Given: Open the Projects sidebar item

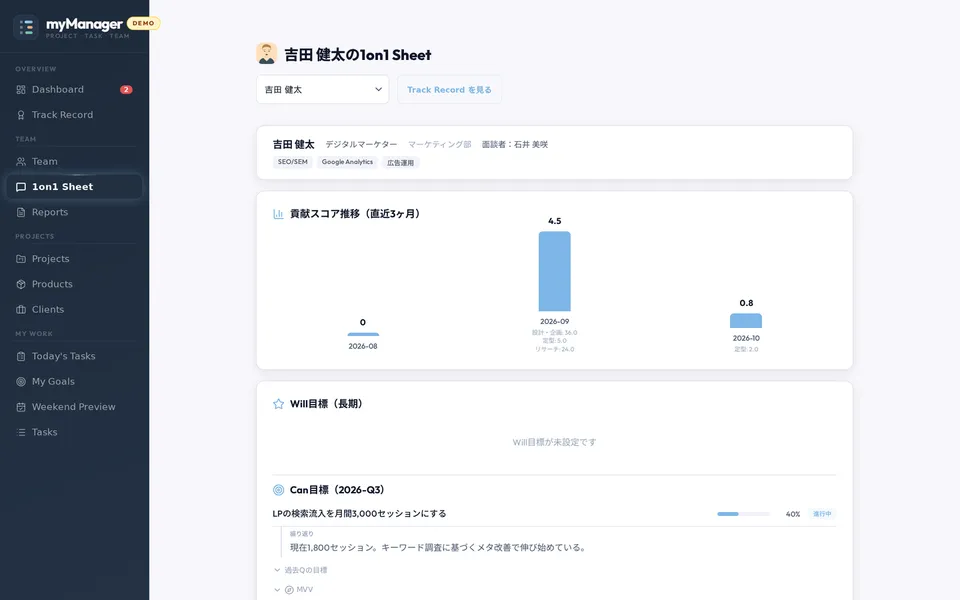Looking at the screenshot, I should [74, 259].
